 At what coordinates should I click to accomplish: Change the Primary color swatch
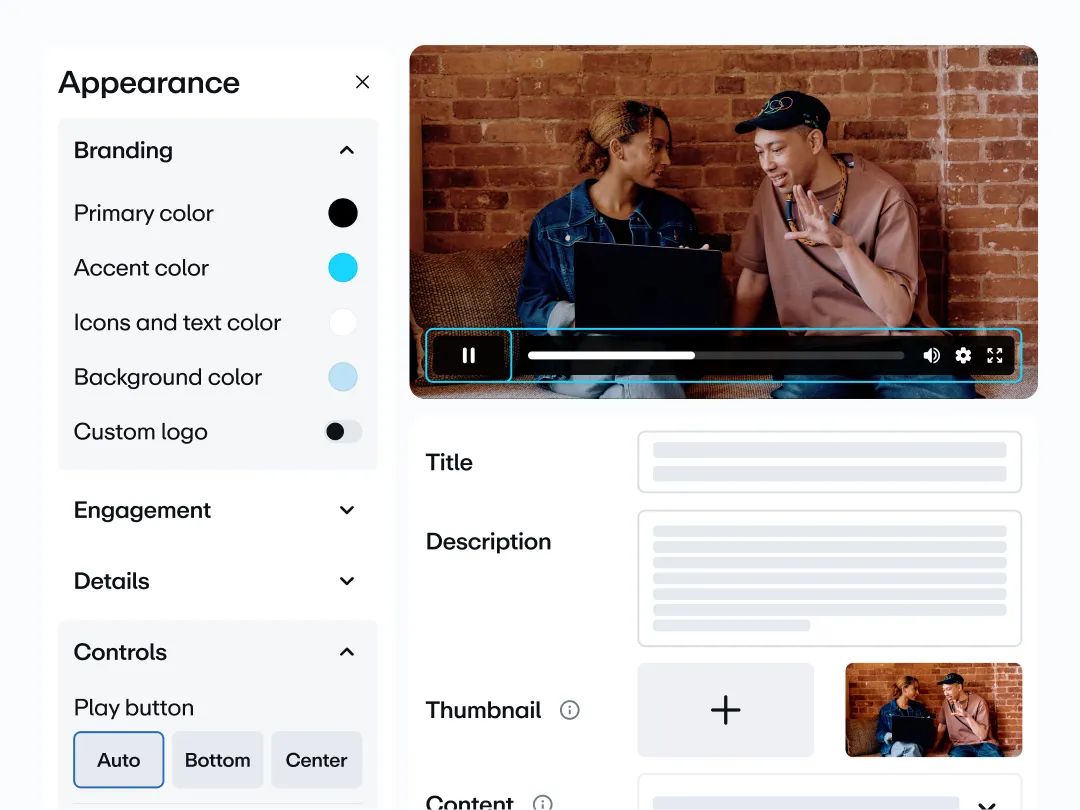(x=343, y=213)
